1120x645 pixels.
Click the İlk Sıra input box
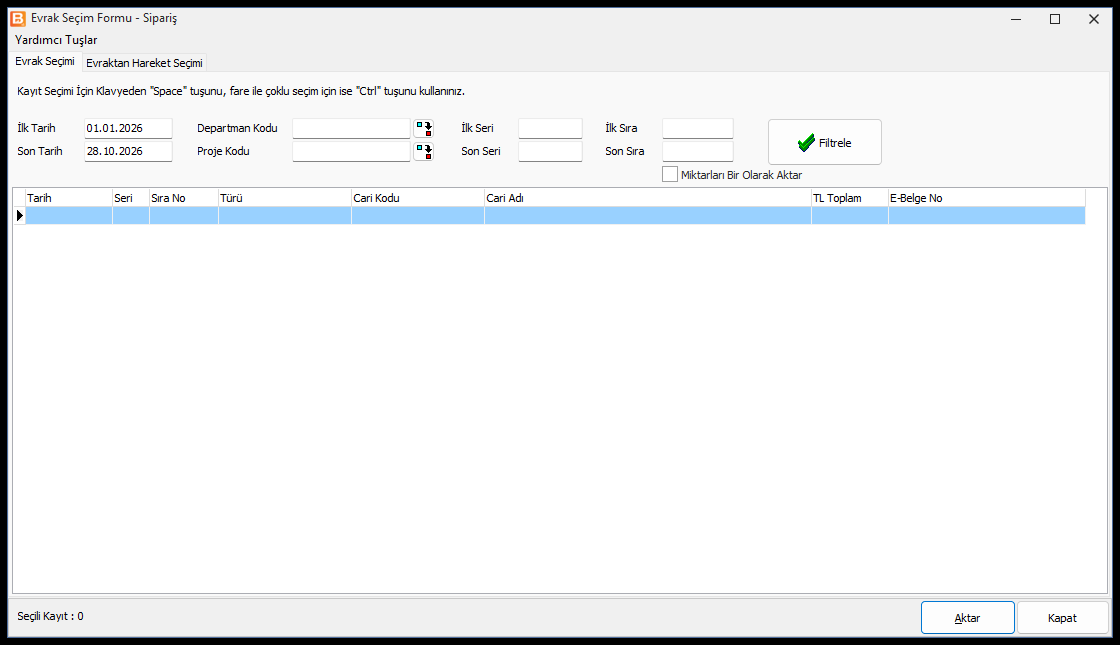(698, 129)
